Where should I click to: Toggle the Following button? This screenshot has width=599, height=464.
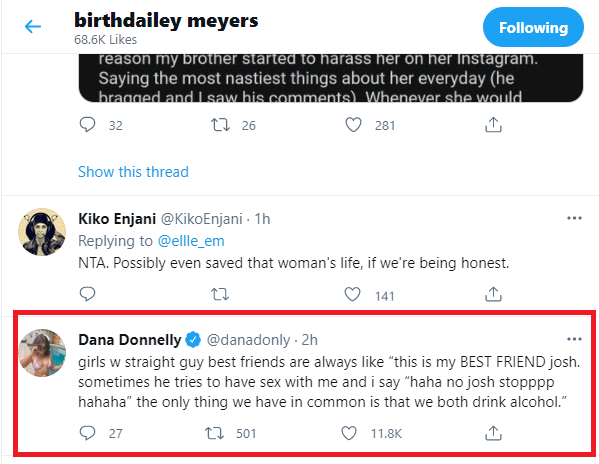533,27
